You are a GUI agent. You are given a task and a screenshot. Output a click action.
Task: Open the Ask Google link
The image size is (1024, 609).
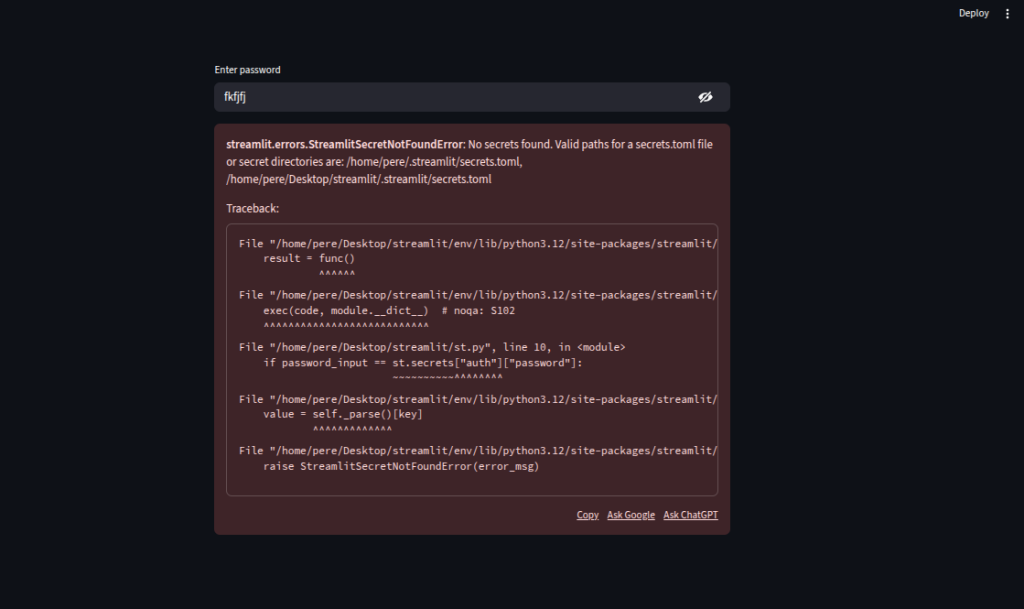630,515
